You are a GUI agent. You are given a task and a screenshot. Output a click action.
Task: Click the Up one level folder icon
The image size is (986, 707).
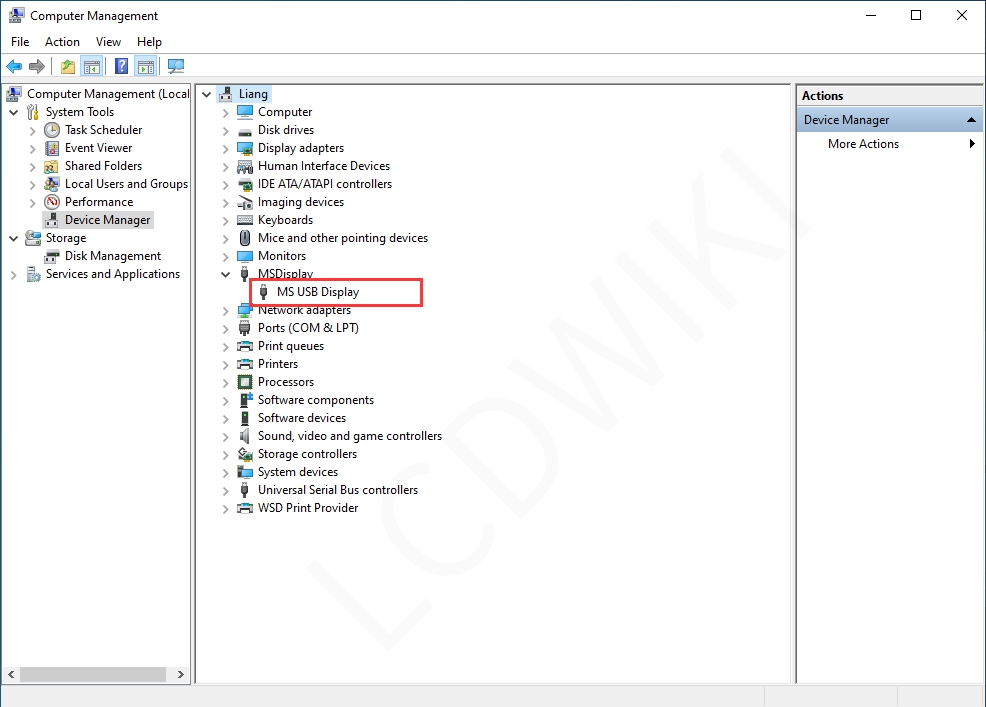tap(68, 67)
